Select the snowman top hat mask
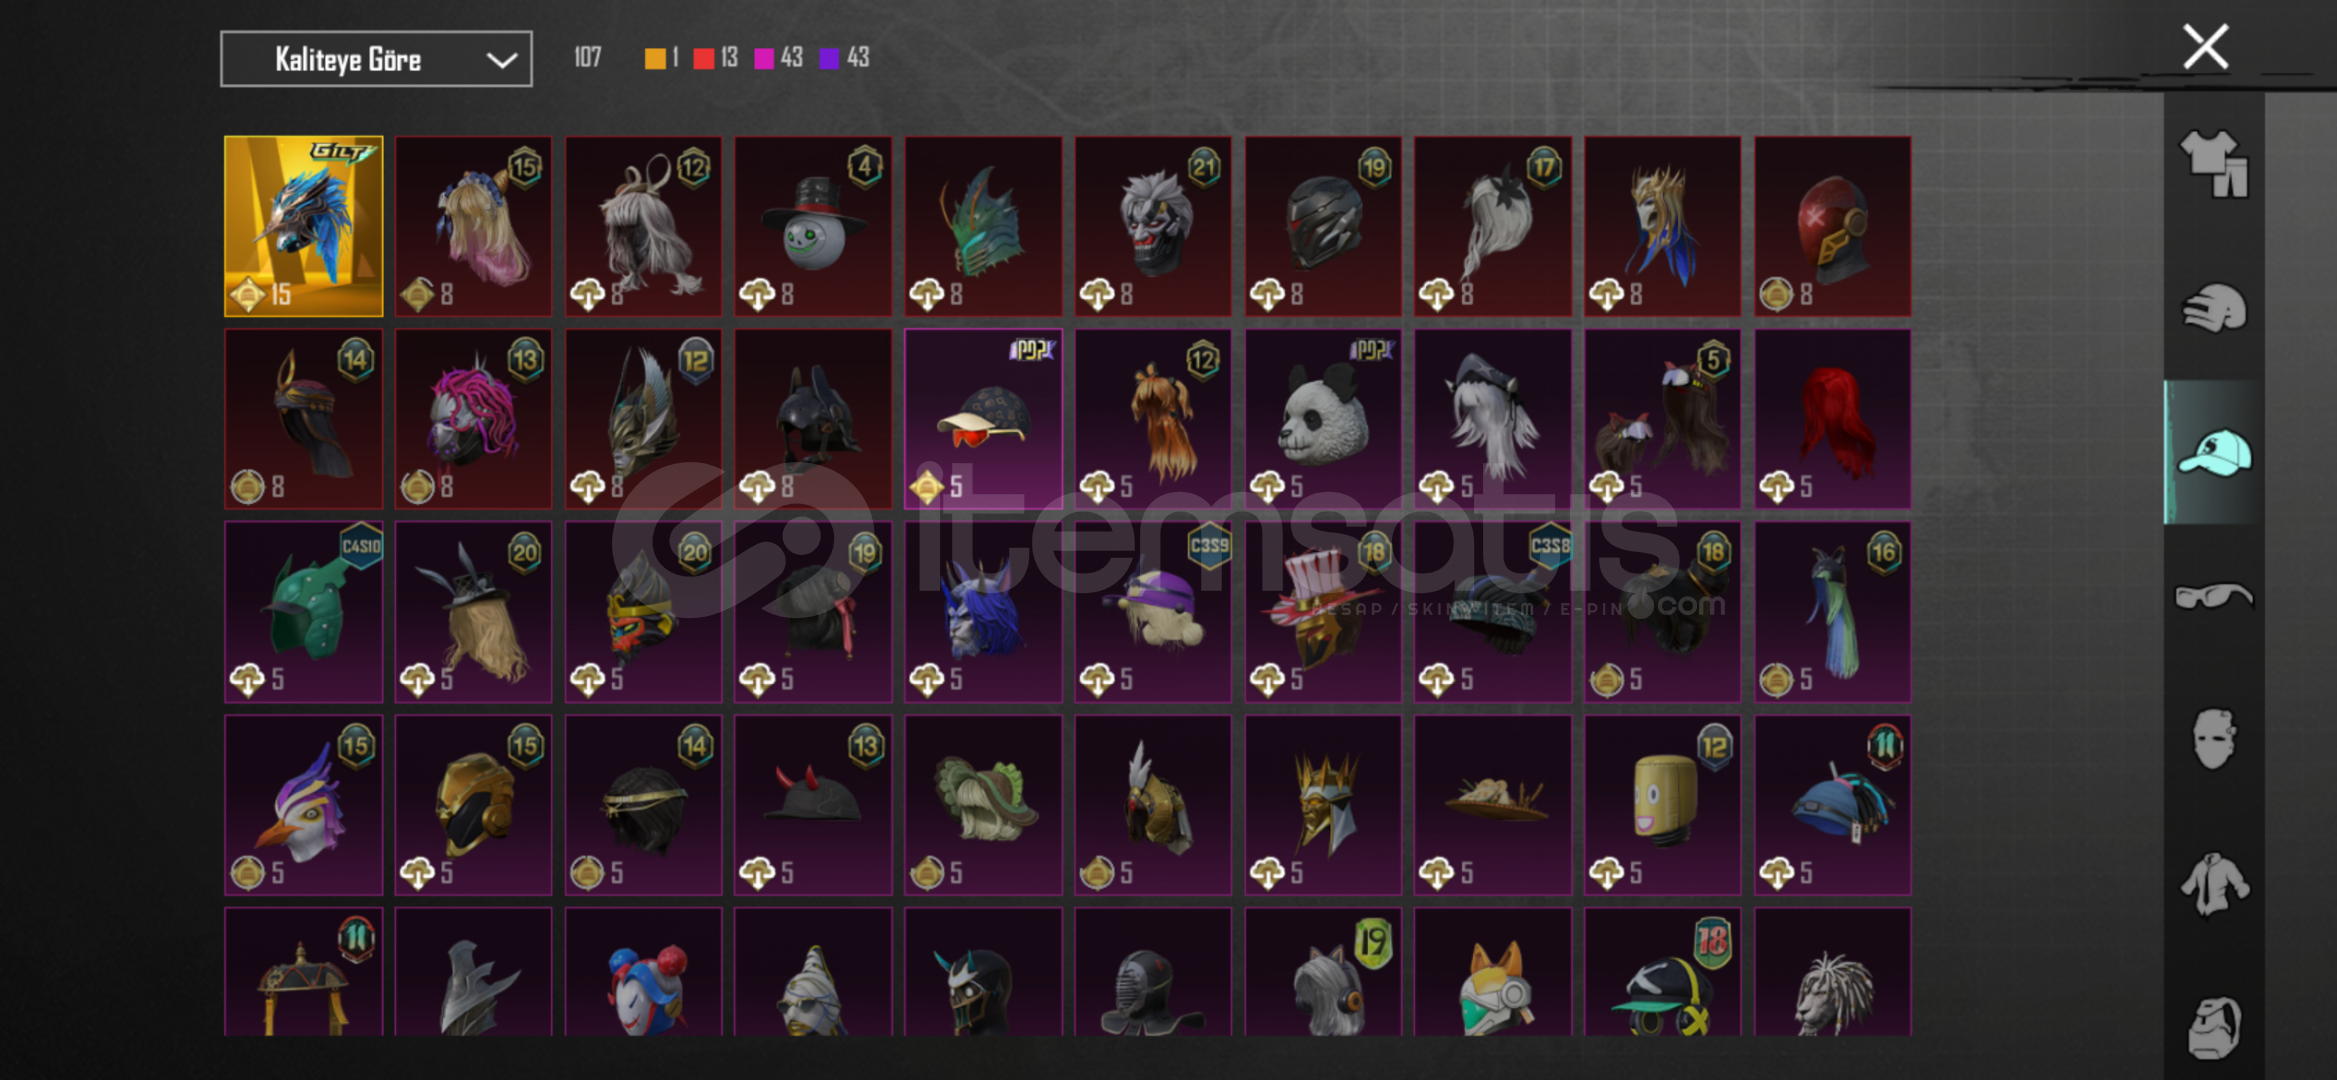Image resolution: width=2337 pixels, height=1080 pixels. [x=813, y=226]
